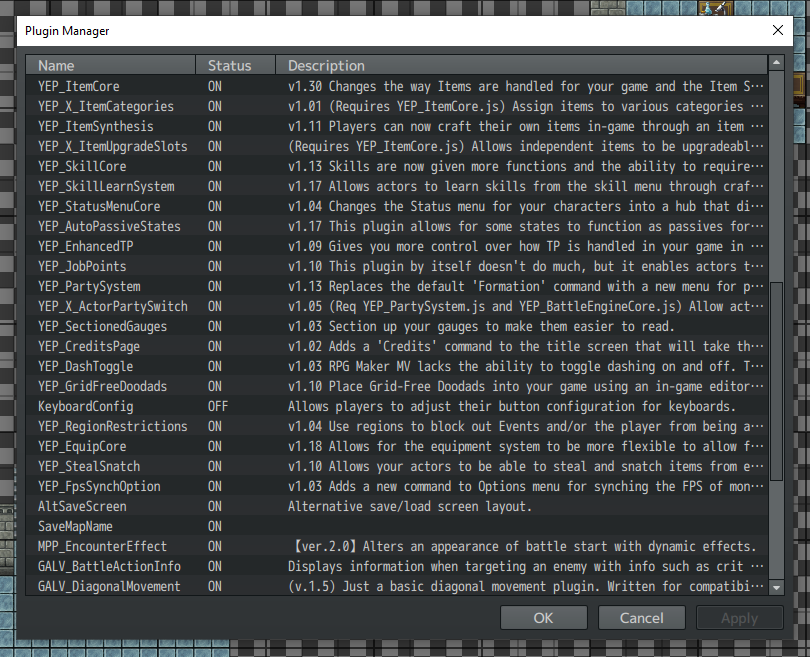Select the GALV_DiagonalMovement plugin
This screenshot has width=810, height=657.
397,586
